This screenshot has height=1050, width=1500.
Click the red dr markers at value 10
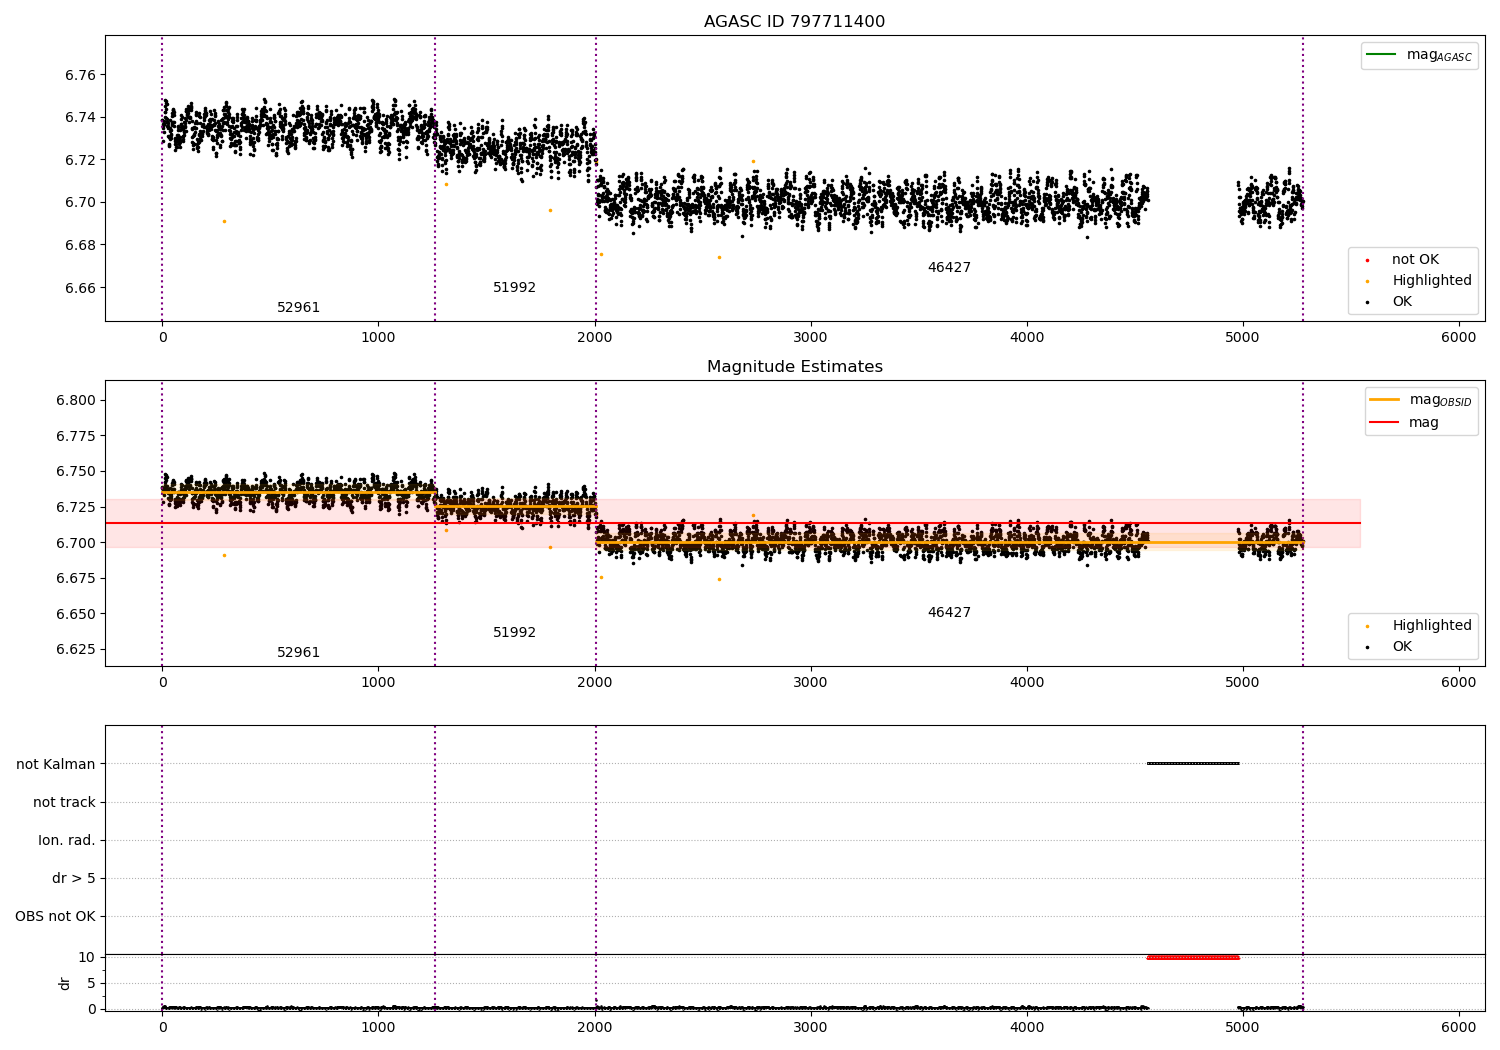1193,957
